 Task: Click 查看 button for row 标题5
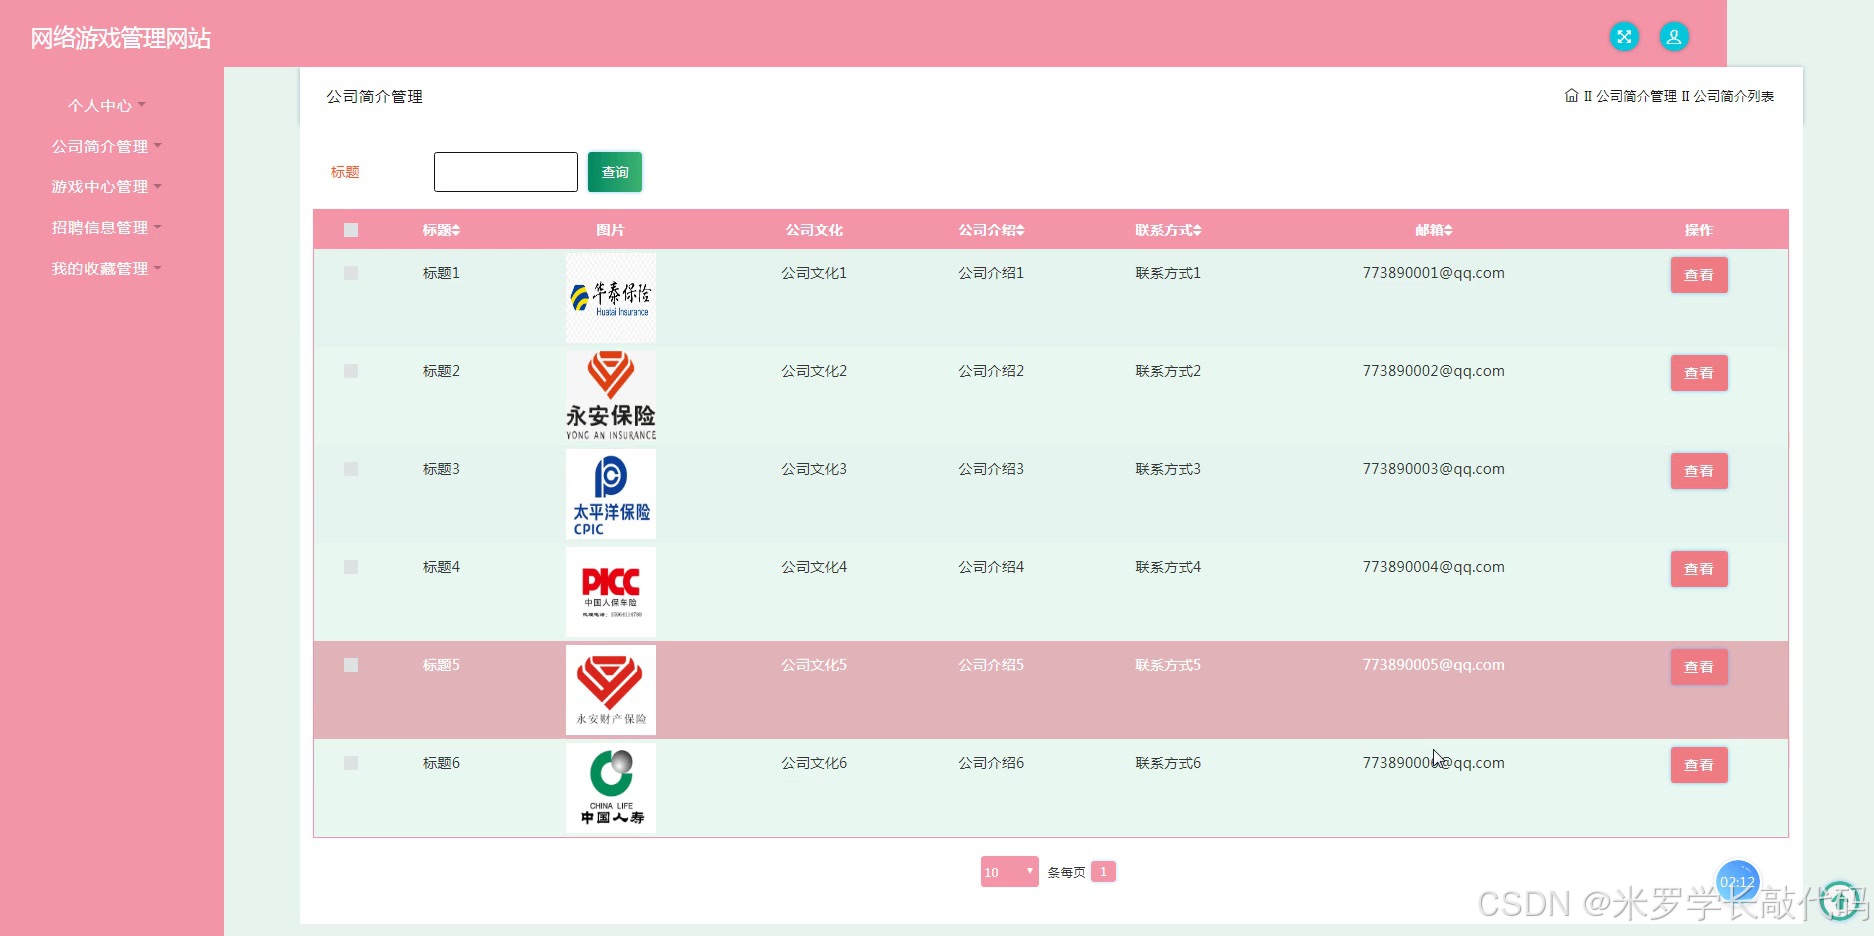(x=1699, y=667)
